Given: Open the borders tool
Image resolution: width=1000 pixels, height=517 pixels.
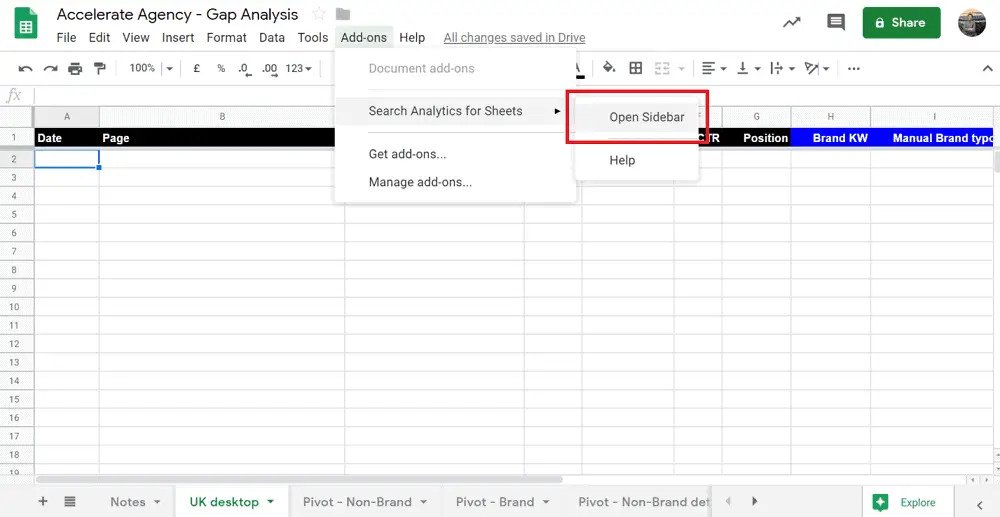Looking at the screenshot, I should 635,68.
